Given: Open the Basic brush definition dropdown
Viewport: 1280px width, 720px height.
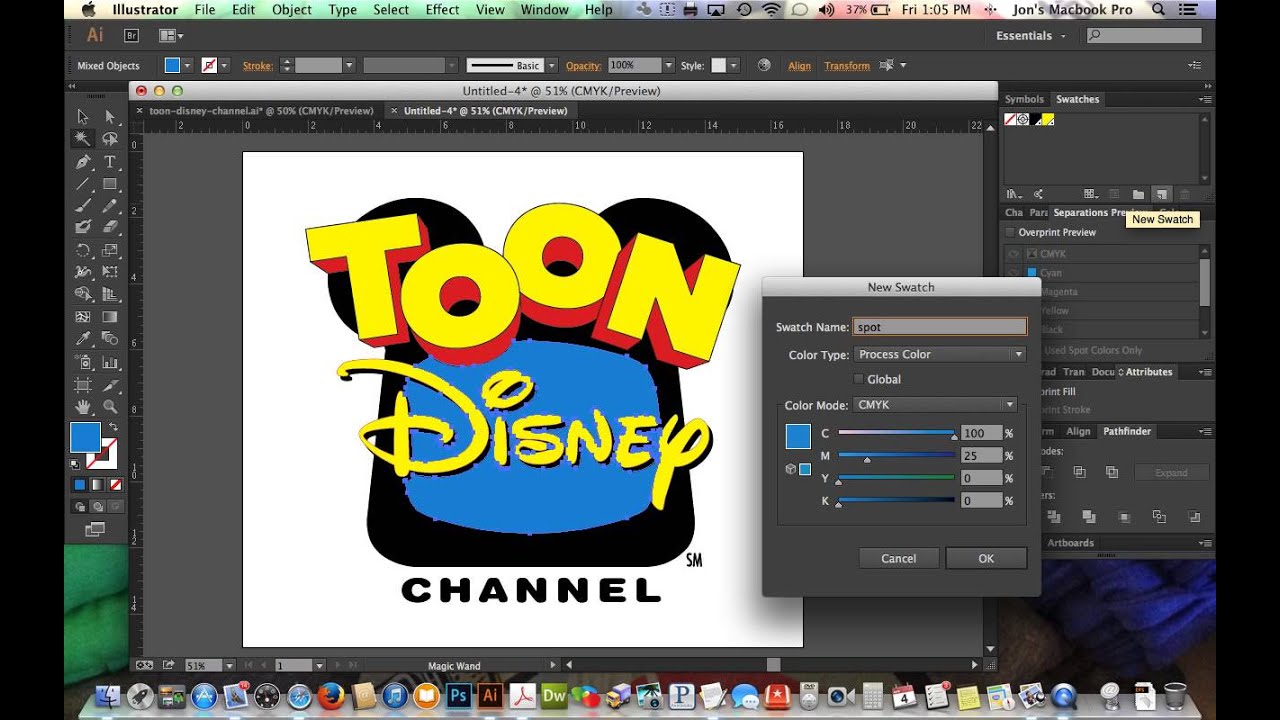Looking at the screenshot, I should pos(552,65).
